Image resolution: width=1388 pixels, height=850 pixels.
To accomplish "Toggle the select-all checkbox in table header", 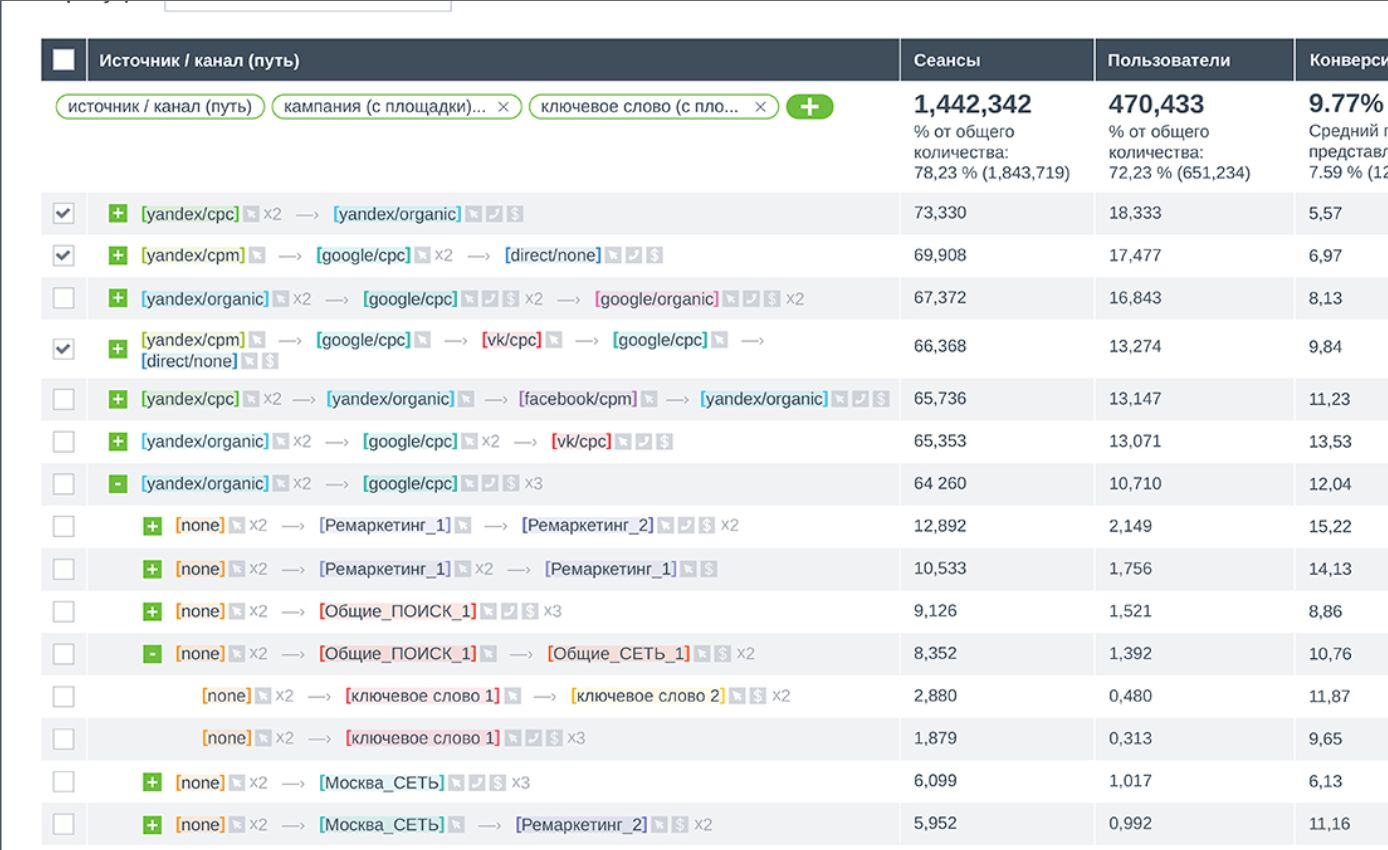I will [x=63, y=60].
